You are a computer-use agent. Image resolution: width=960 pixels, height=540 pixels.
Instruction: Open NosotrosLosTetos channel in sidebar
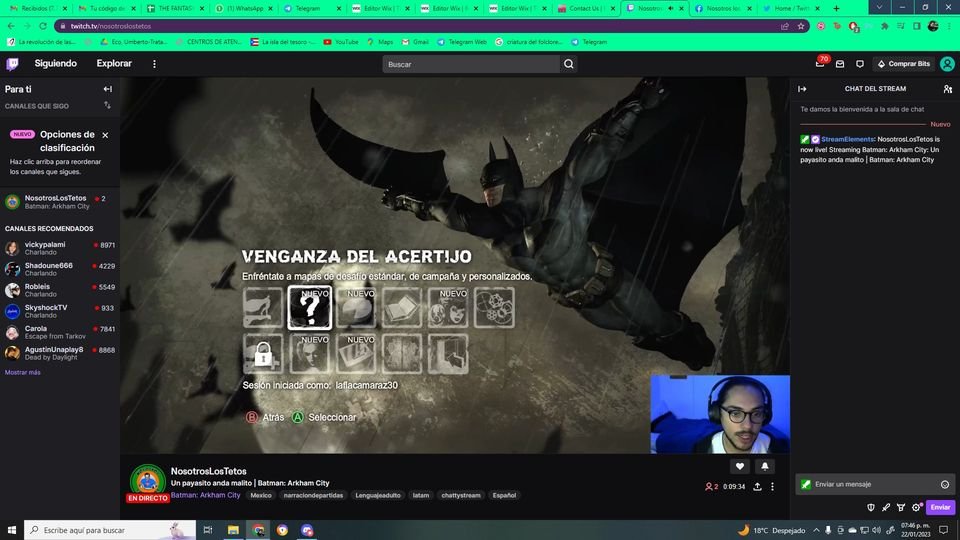[59, 202]
